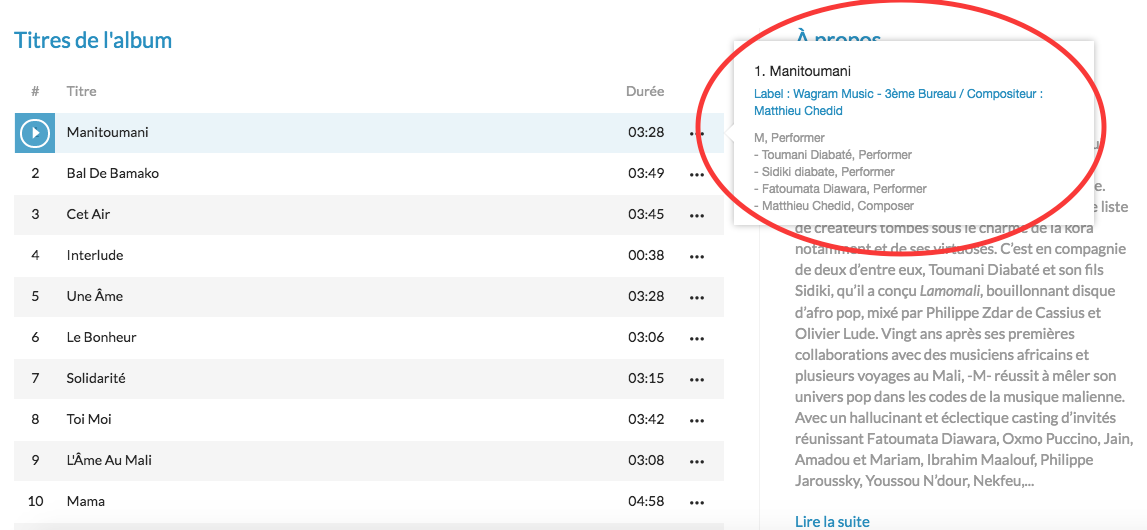Open more options for Toi Moi
This screenshot has height=530, width=1147.
(x=696, y=420)
